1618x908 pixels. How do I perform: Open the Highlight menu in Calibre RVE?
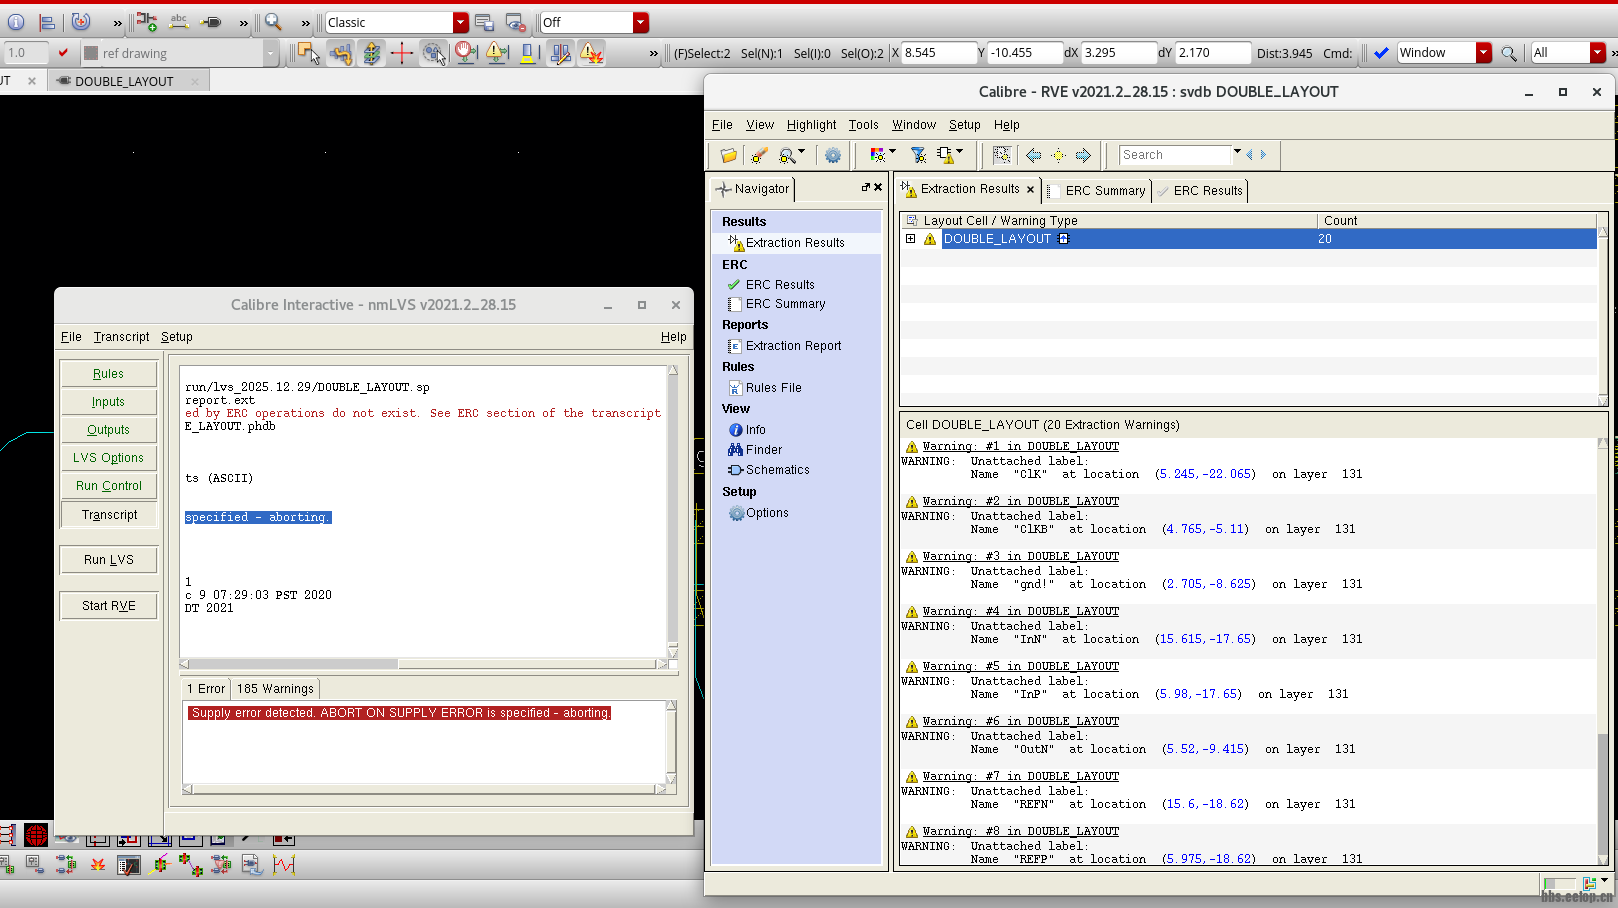[x=810, y=125]
